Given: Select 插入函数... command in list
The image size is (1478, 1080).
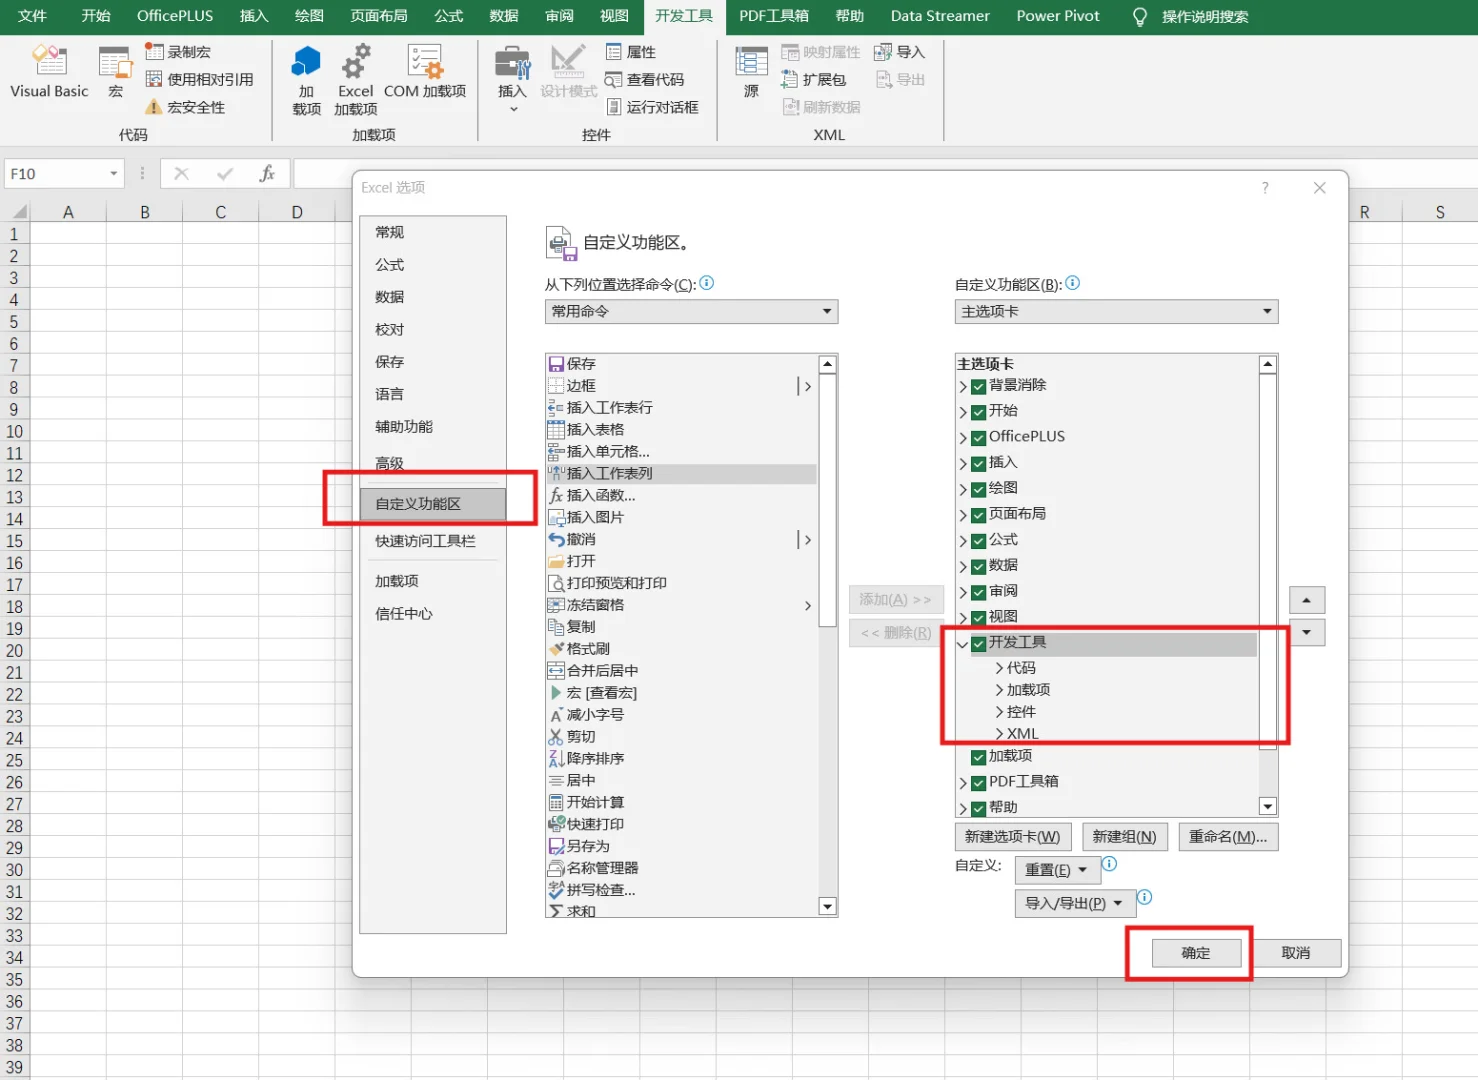Looking at the screenshot, I should (x=681, y=496).
